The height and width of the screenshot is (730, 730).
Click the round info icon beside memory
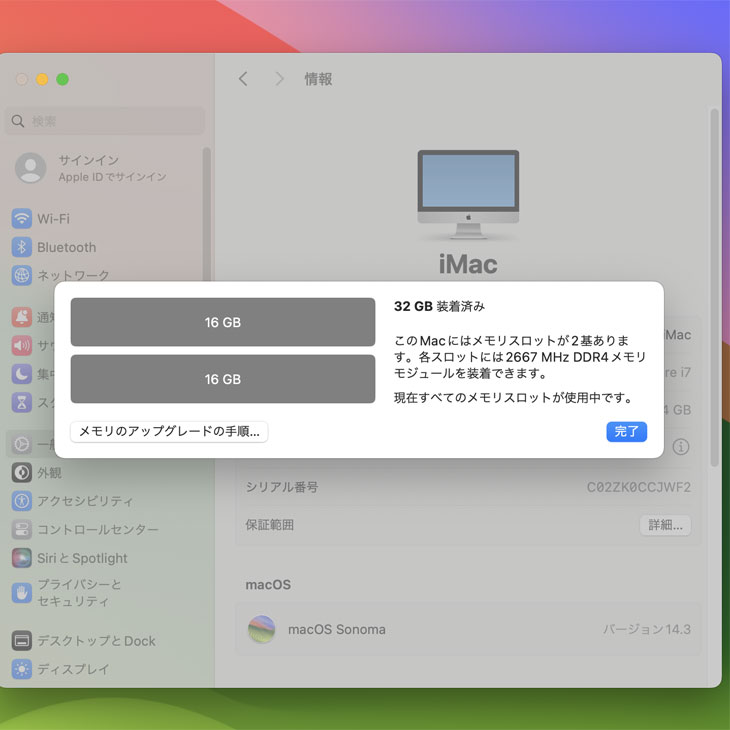[681, 446]
